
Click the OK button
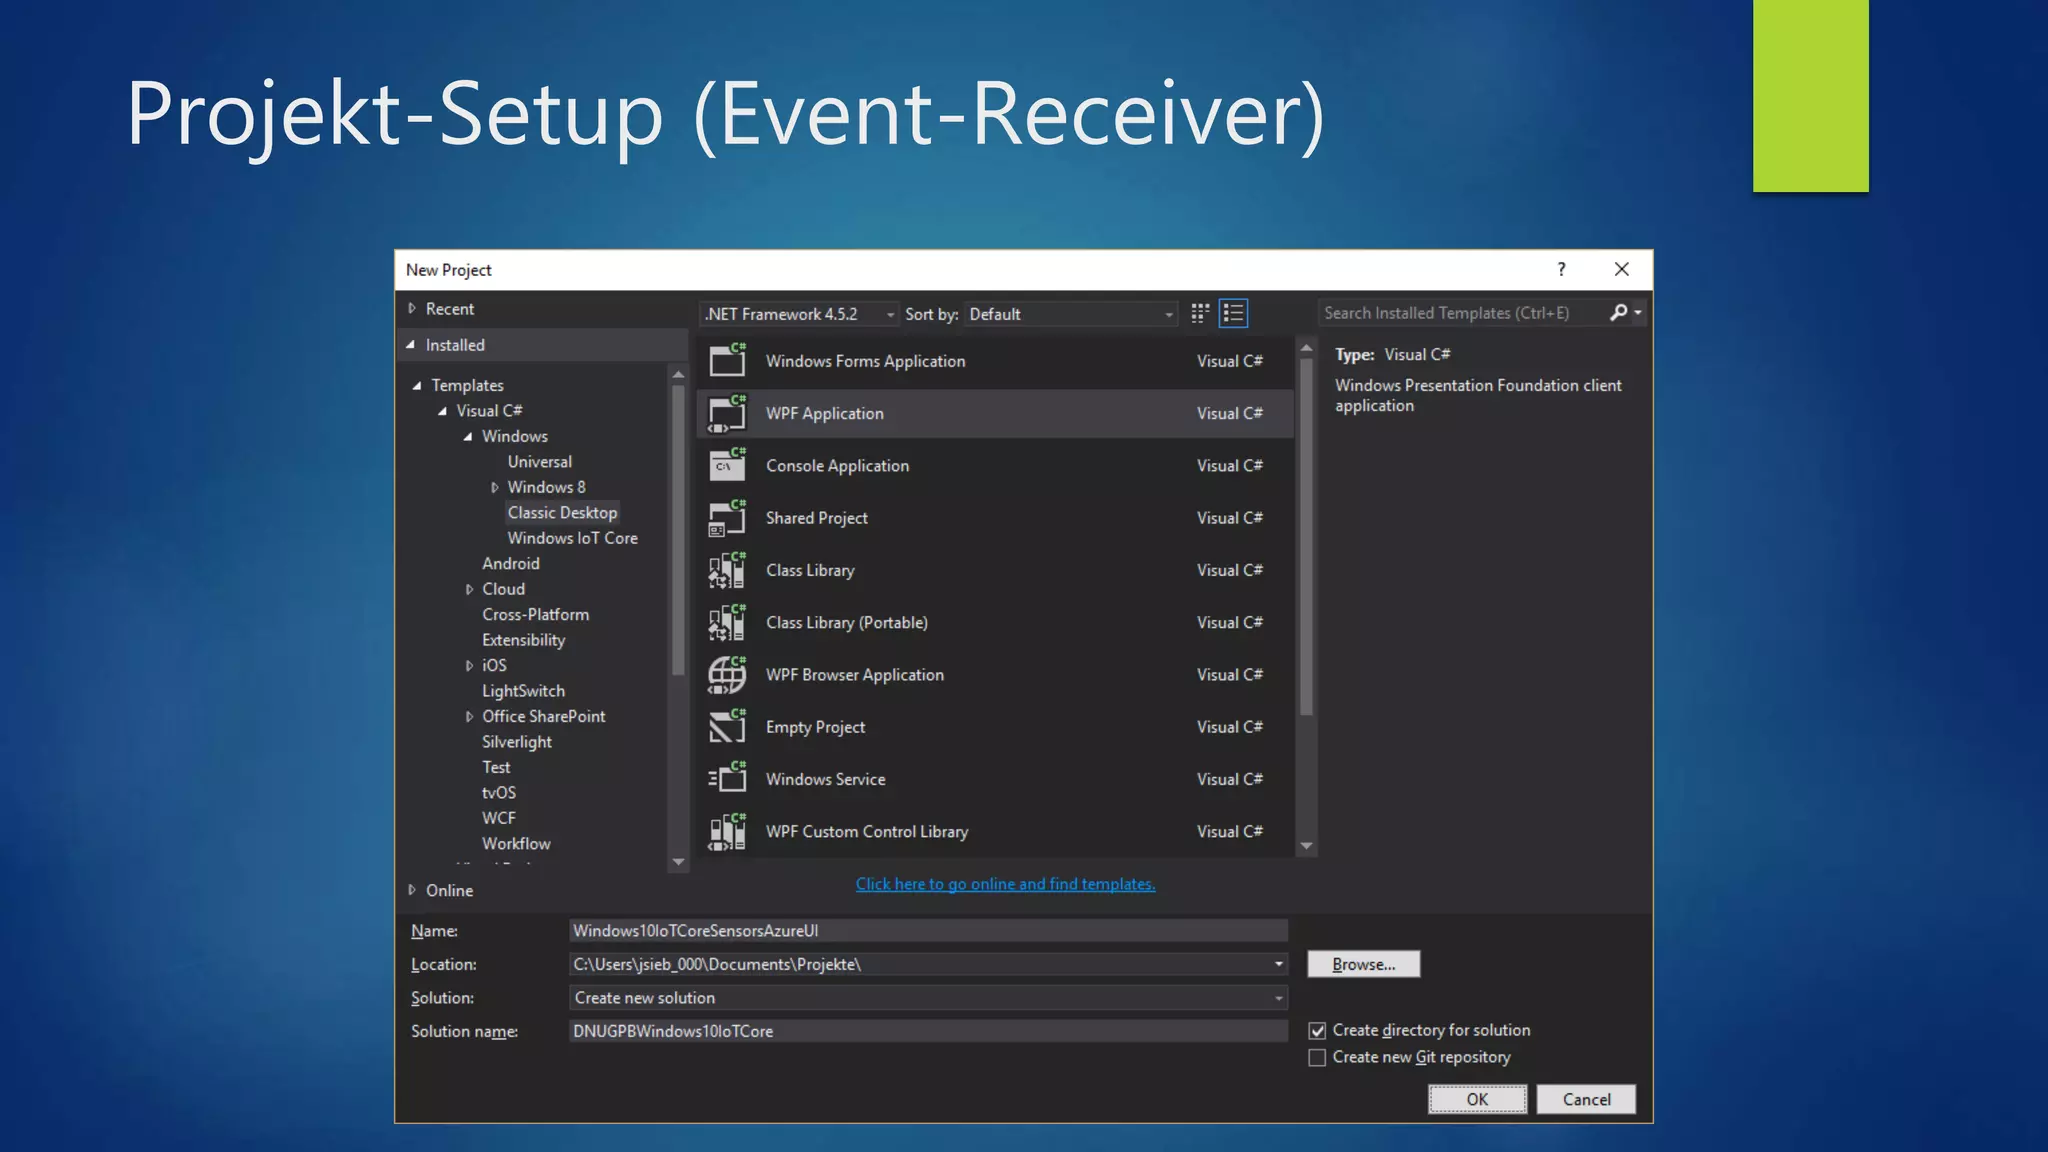(x=1477, y=1099)
